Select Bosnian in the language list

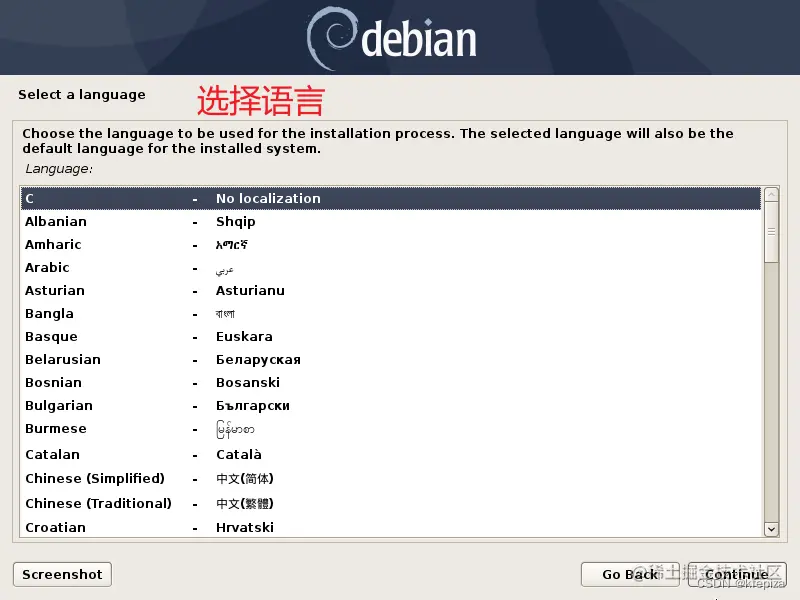(x=391, y=382)
